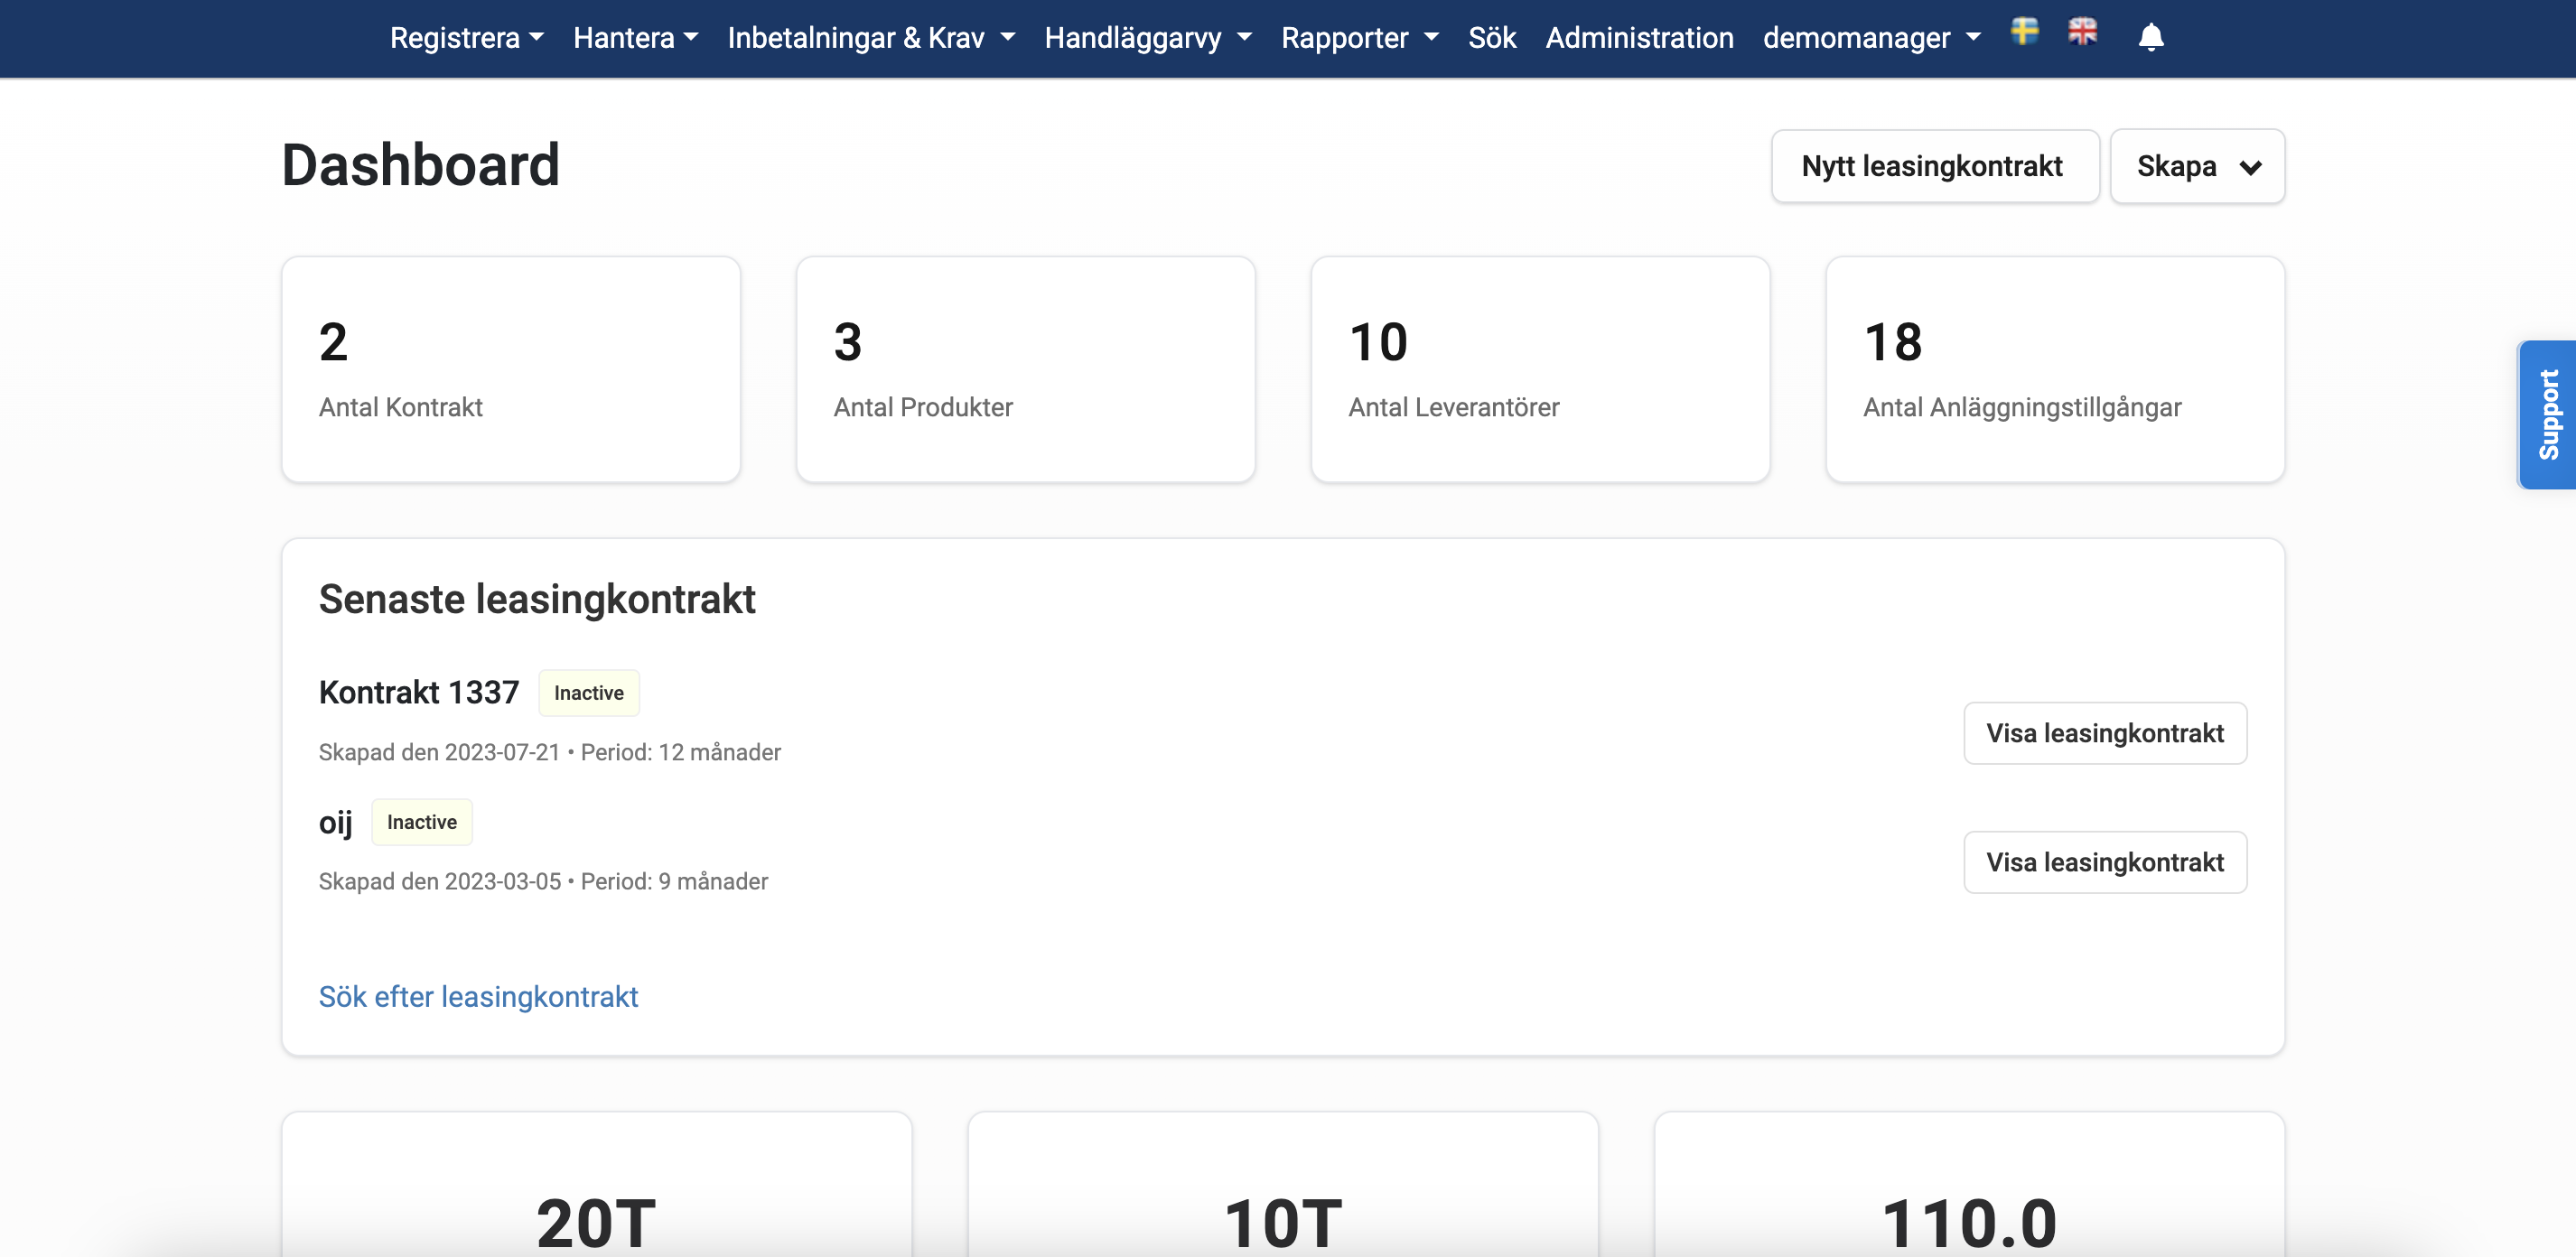
Task: Go to the Sök page
Action: 1492,38
